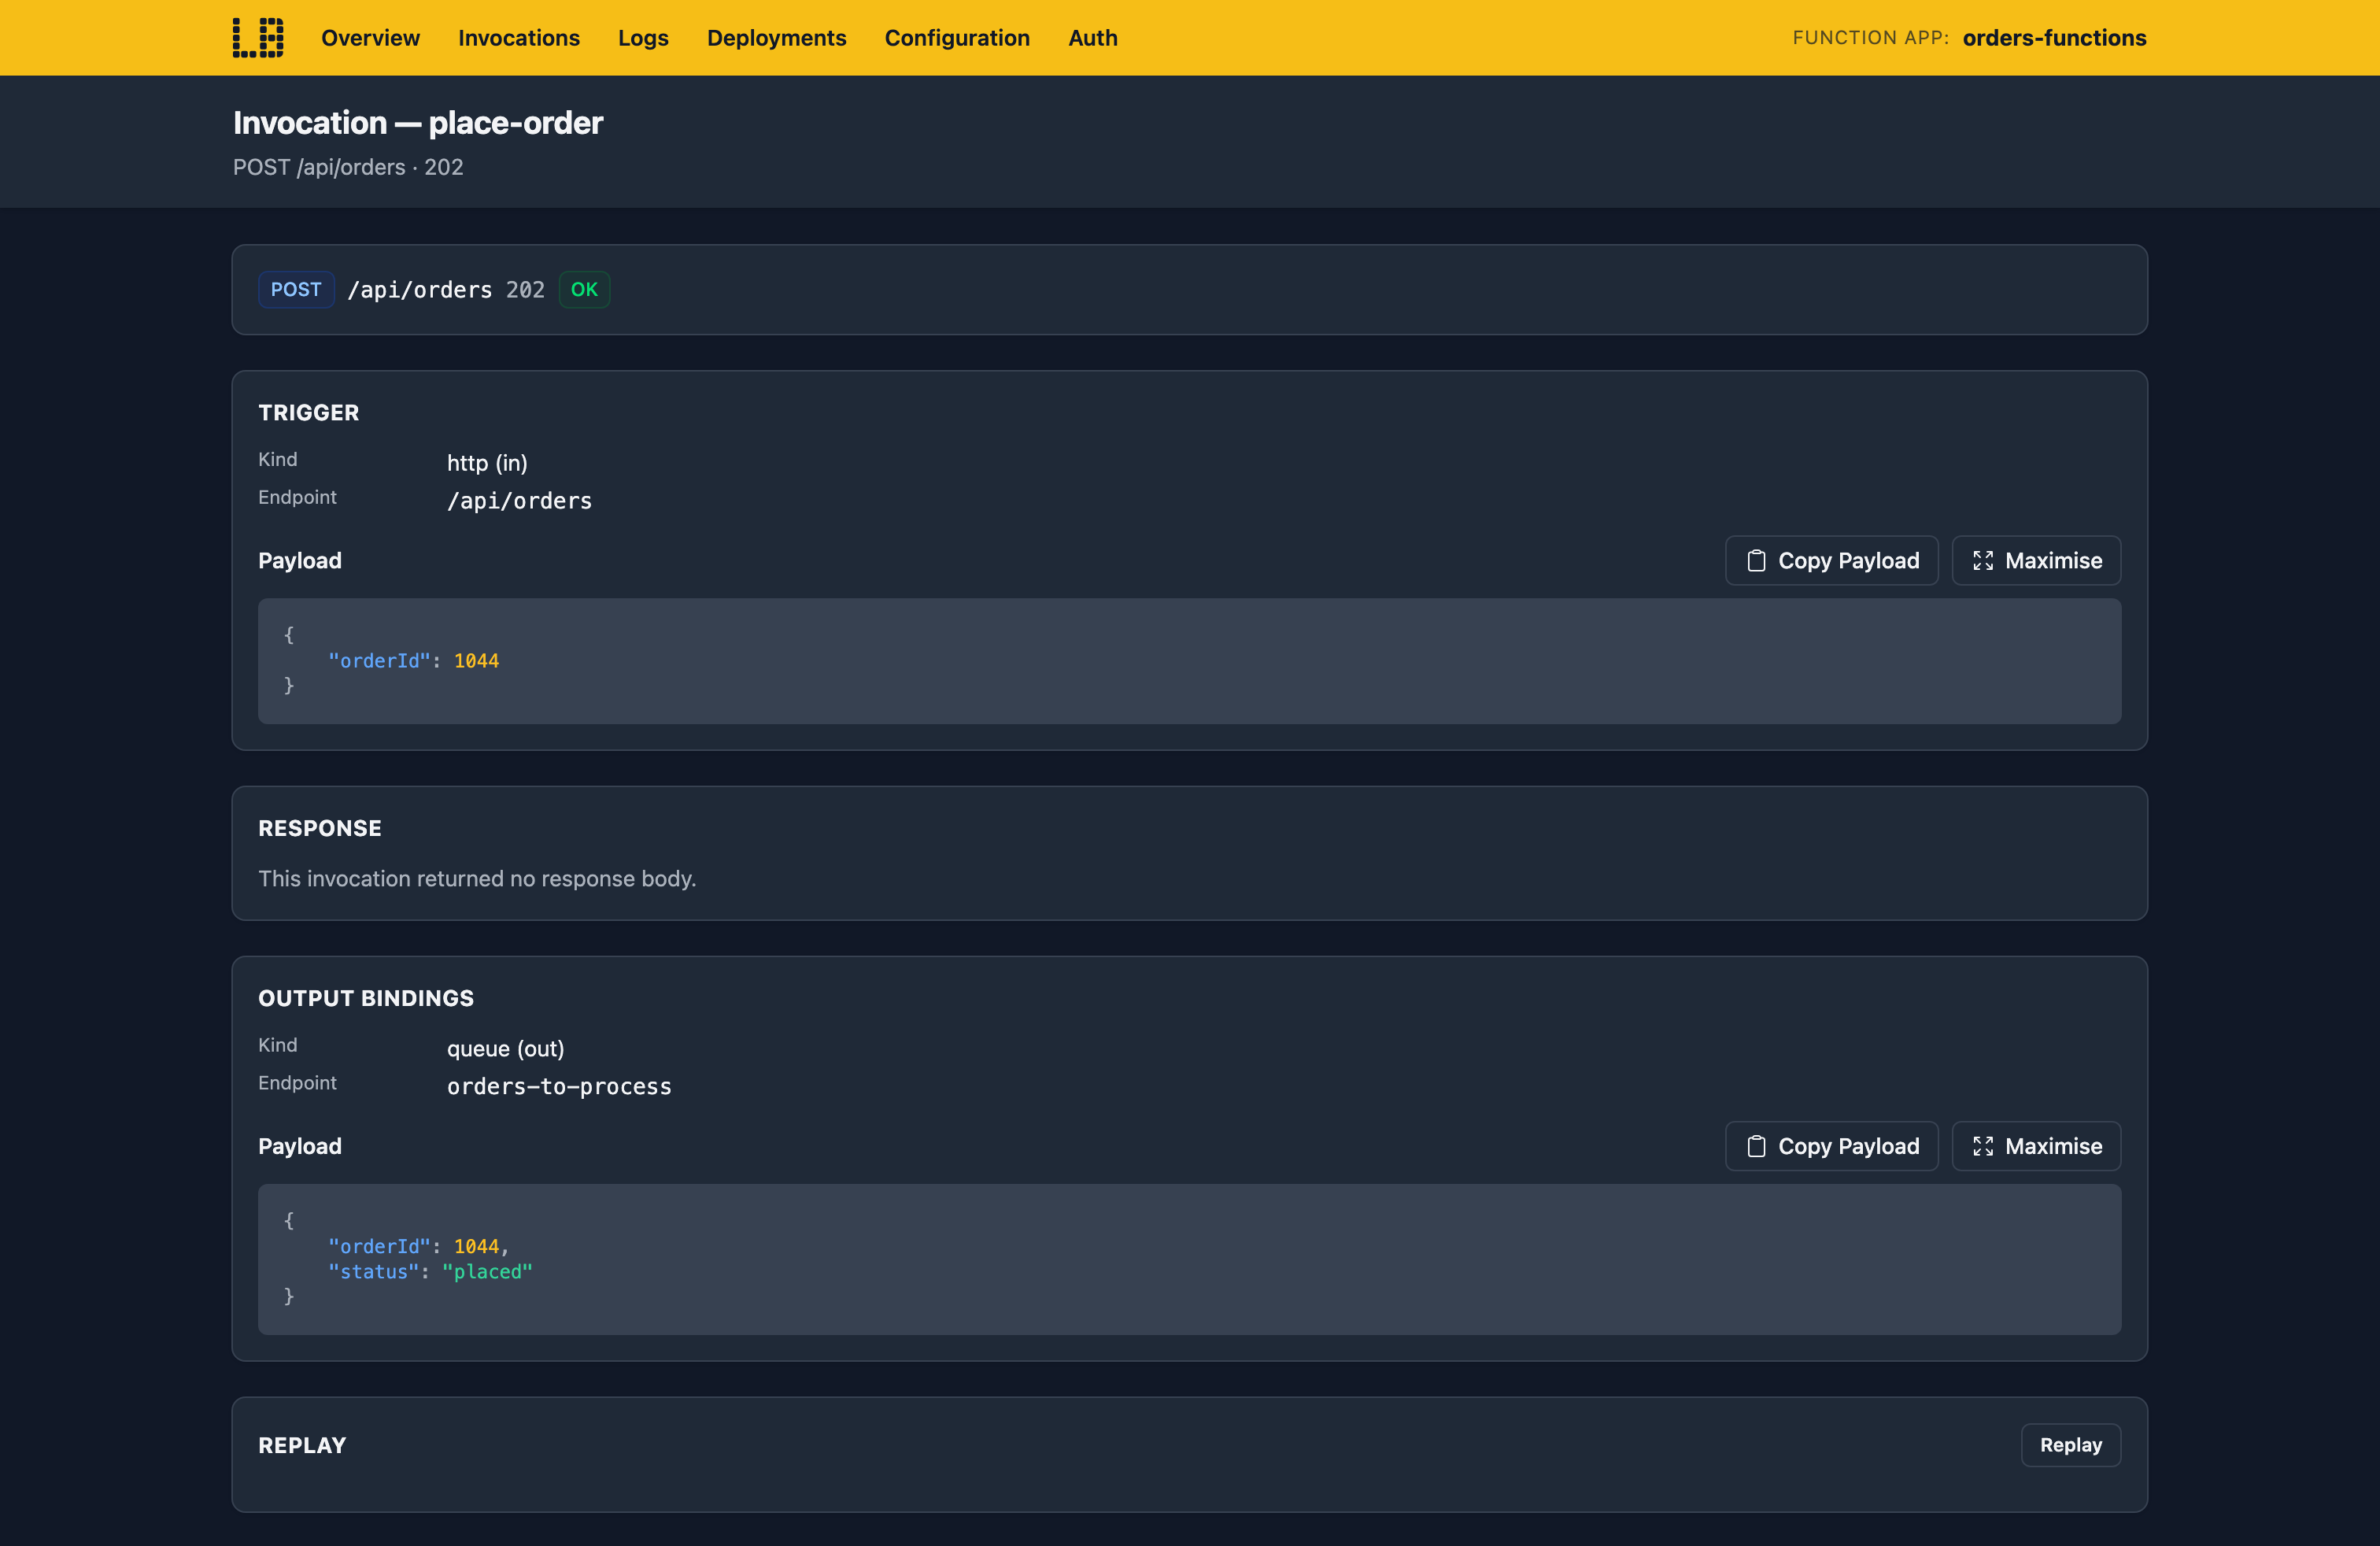Click the Output Bindings payload code block
This screenshot has width=2380, height=1546.
click(x=1189, y=1259)
